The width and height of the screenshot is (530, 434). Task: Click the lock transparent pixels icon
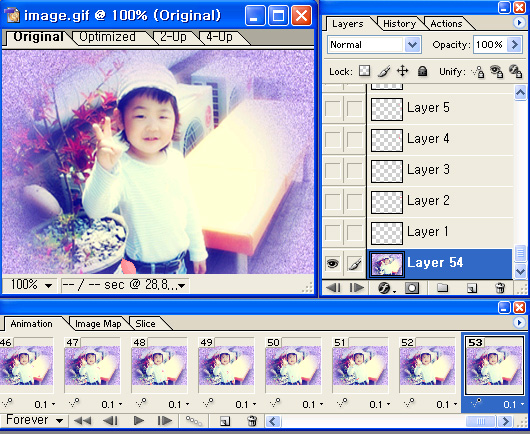[x=364, y=71]
